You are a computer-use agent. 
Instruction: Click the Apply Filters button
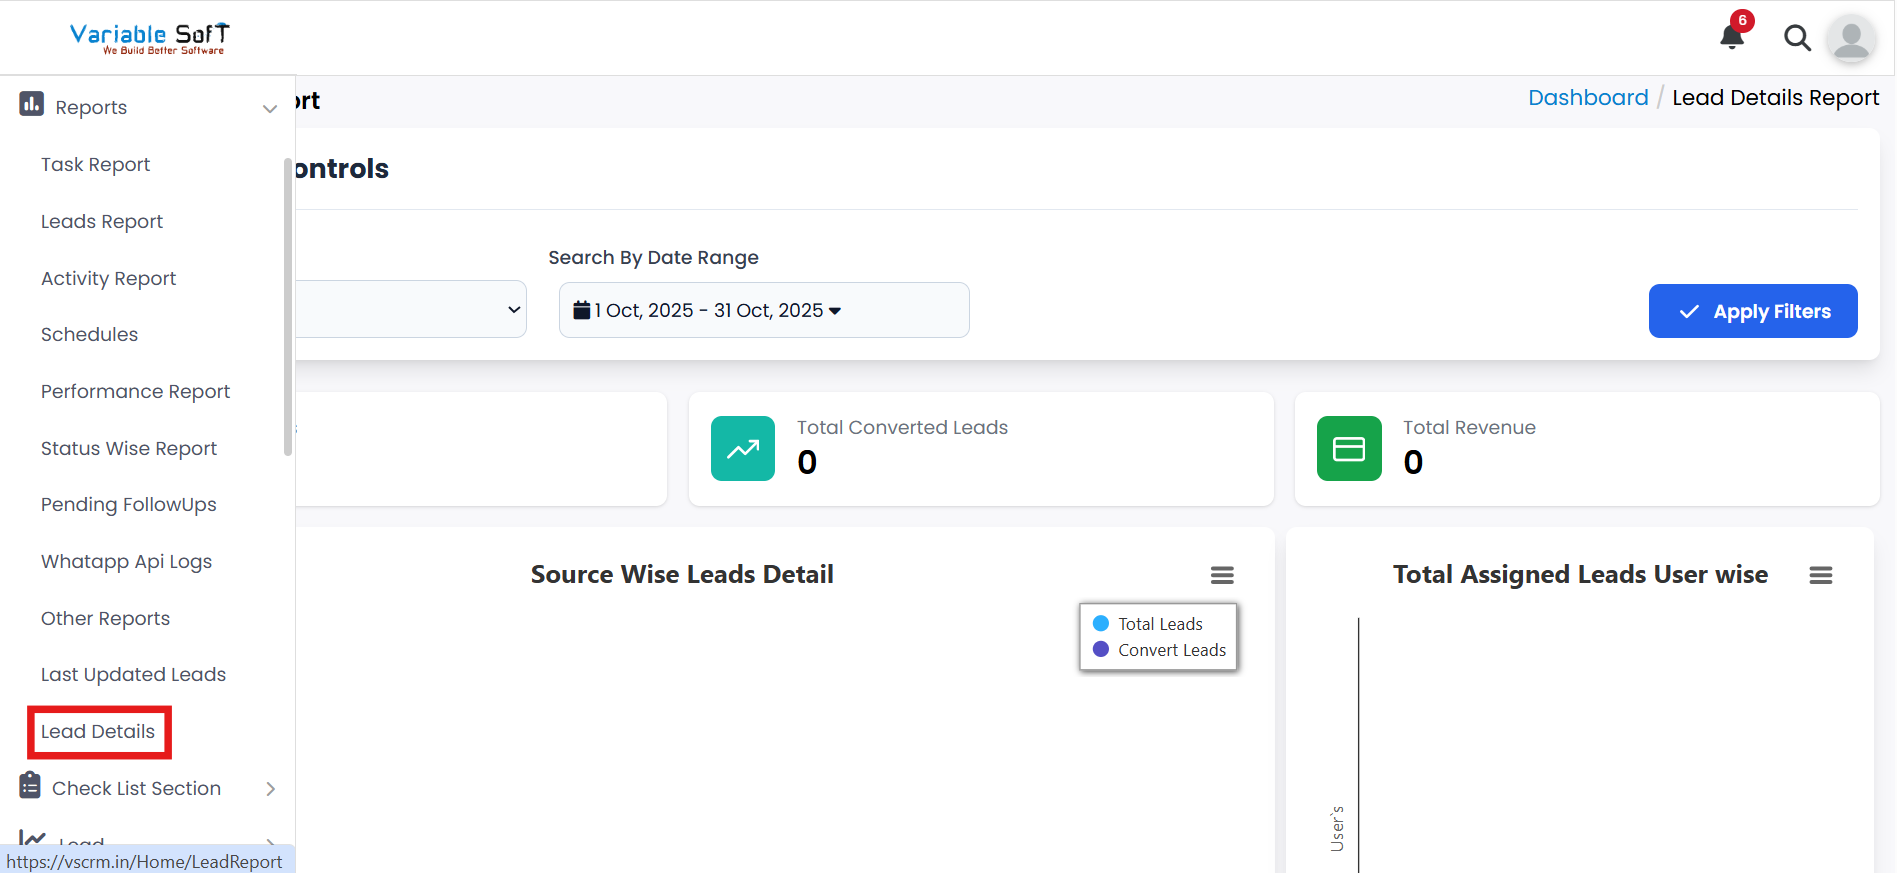pyautogui.click(x=1753, y=311)
